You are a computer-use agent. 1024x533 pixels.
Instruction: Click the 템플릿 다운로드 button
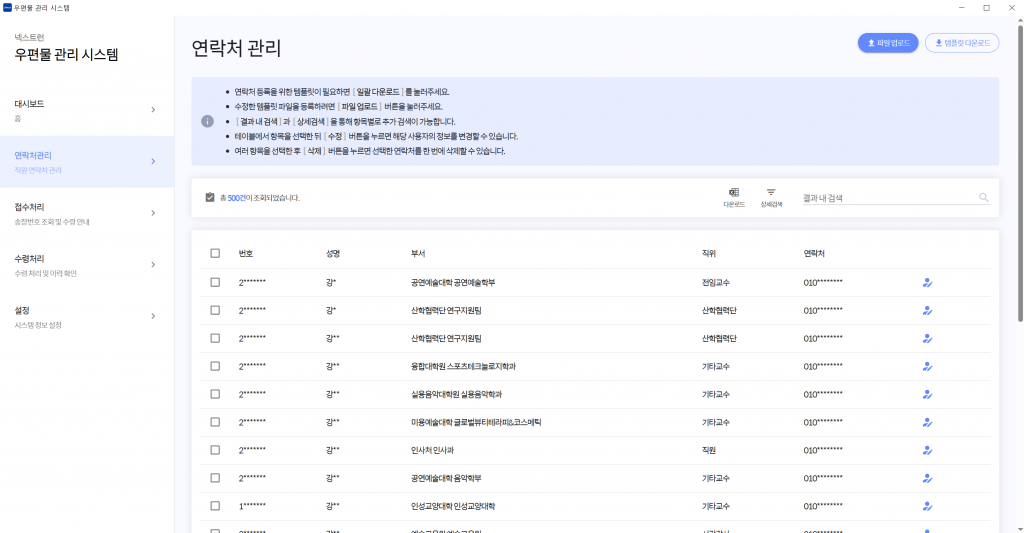click(962, 43)
